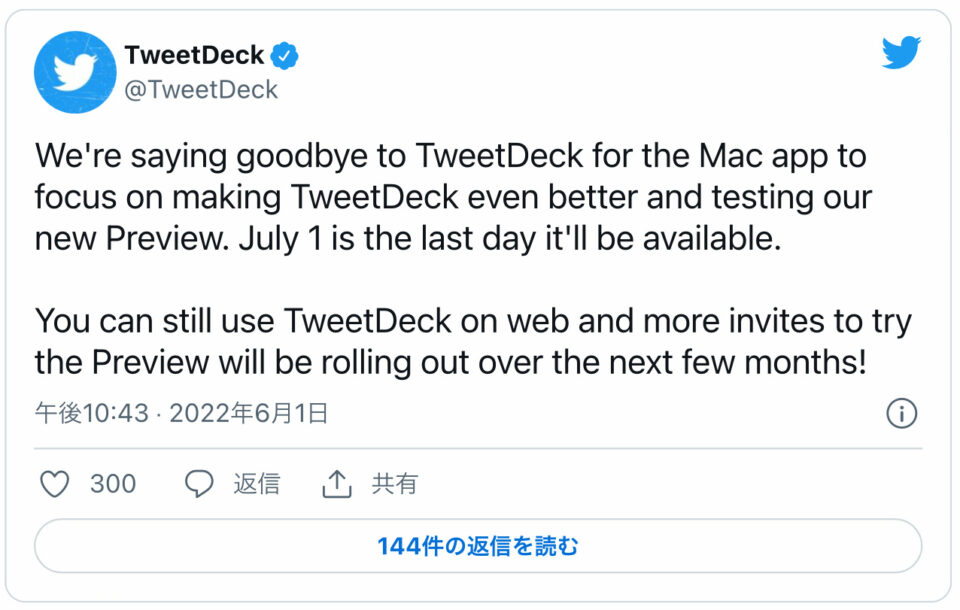960x610 pixels.
Task: Click the TweetDeck display name
Action: coord(194,55)
